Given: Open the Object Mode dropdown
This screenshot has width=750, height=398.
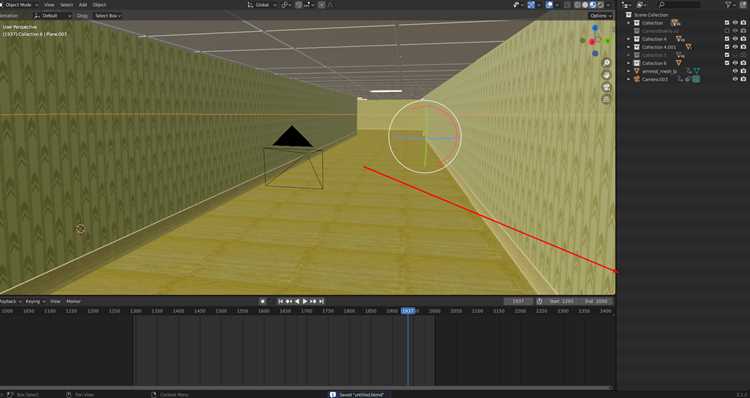Looking at the screenshot, I should (20, 5).
